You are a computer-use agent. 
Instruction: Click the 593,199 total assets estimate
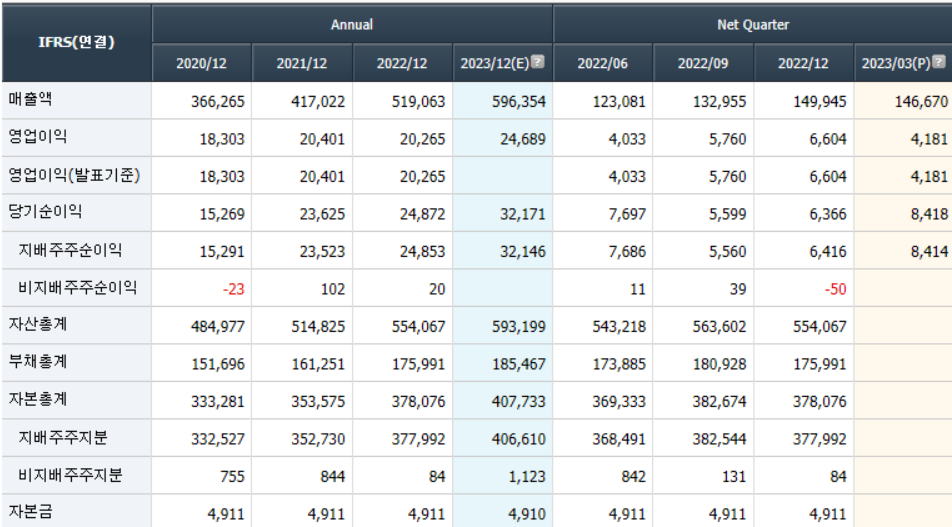click(x=519, y=327)
